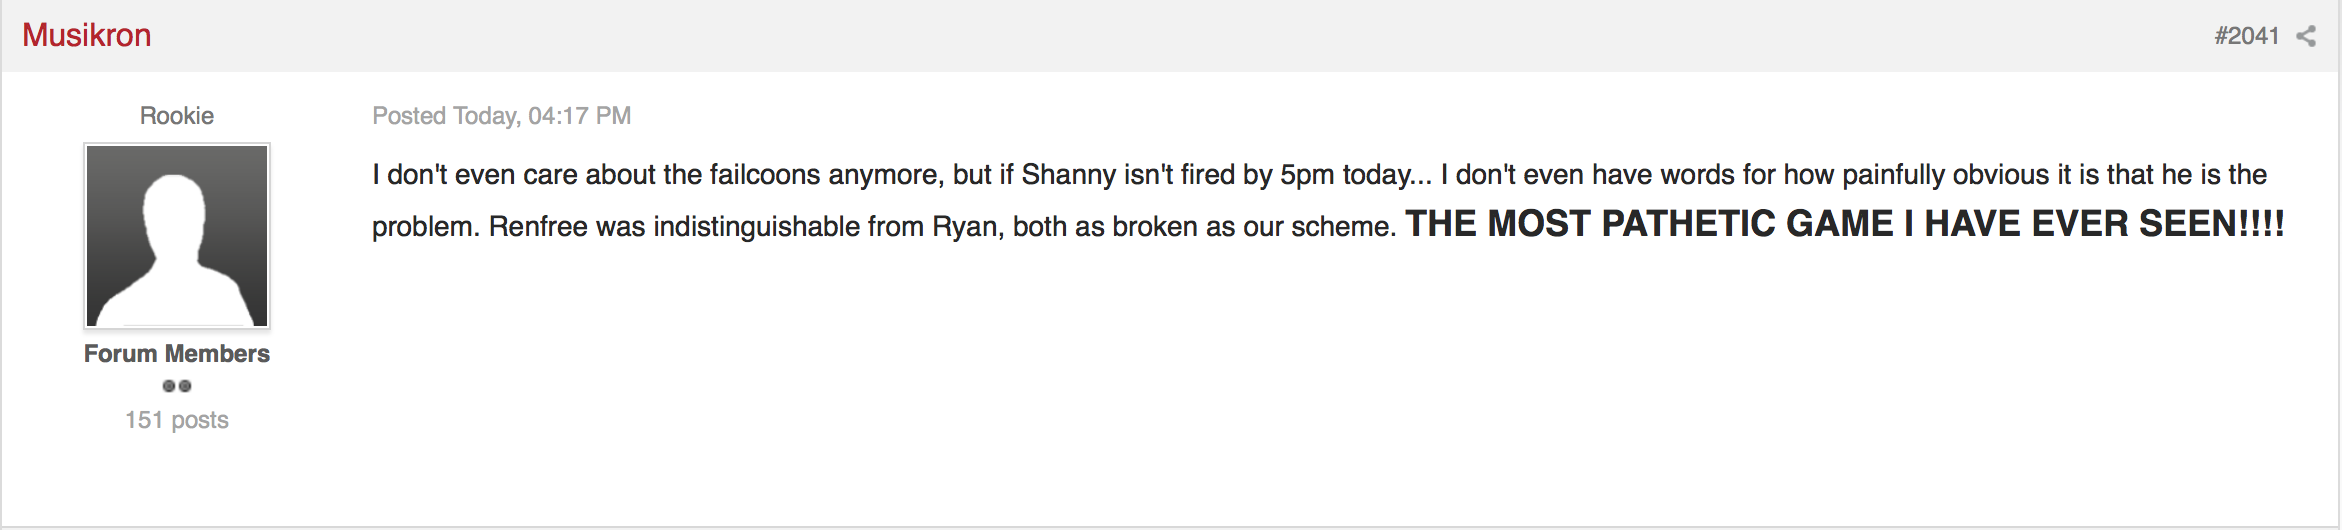Viewport: 2342px width, 530px height.
Task: Click the gray post header bar
Action: [1171, 36]
